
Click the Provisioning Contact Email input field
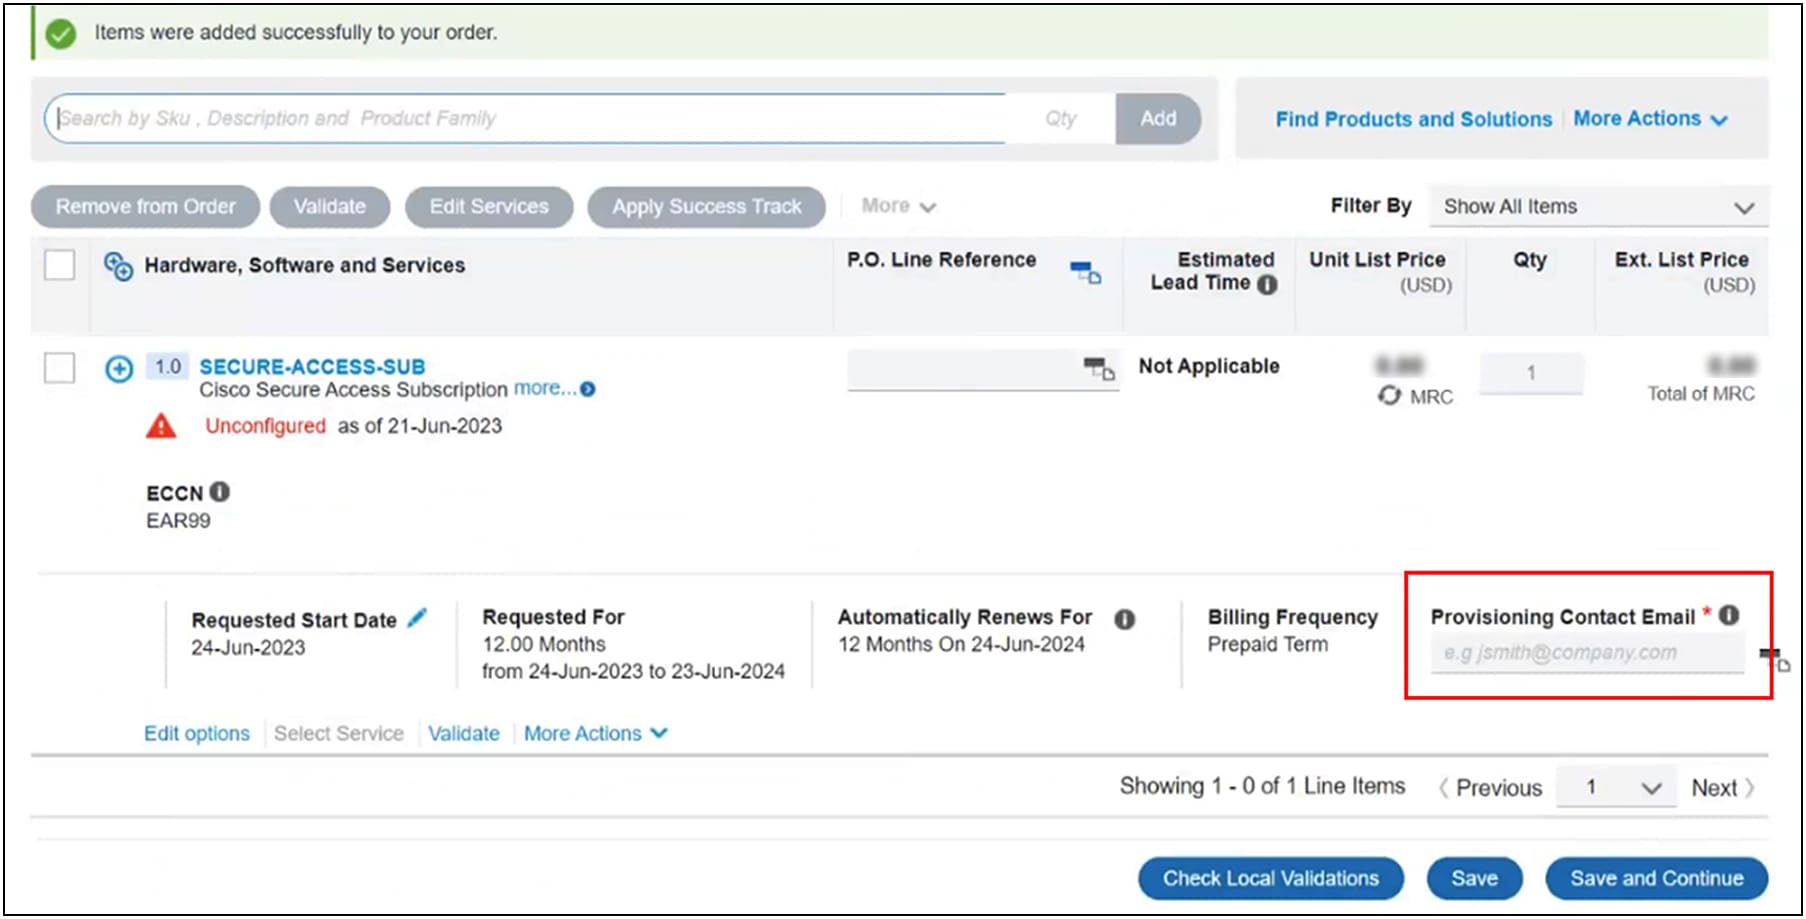click(1587, 654)
